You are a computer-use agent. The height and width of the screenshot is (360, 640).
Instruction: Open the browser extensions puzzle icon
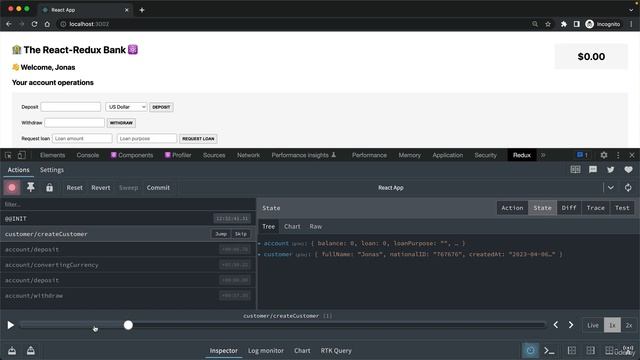(564, 24)
